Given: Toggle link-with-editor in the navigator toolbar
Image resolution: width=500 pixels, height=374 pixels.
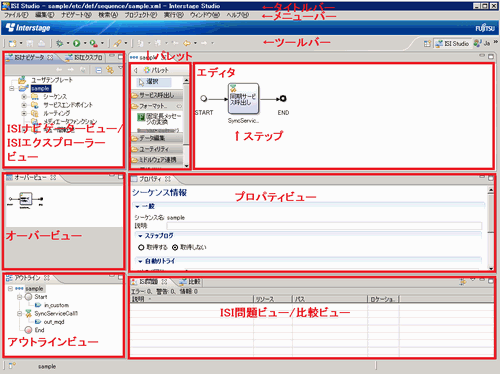Looking at the screenshot, I should click(110, 70).
